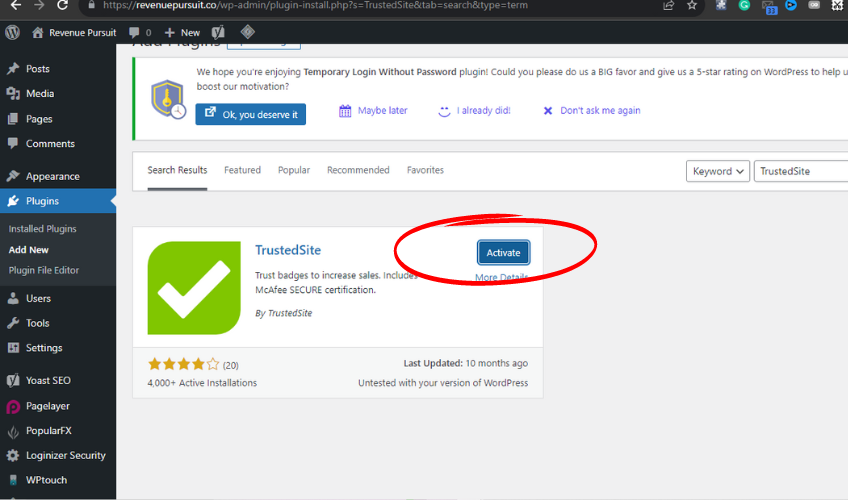Click the Grammarly extension icon
This screenshot has height=500, width=848.
pos(745,5)
